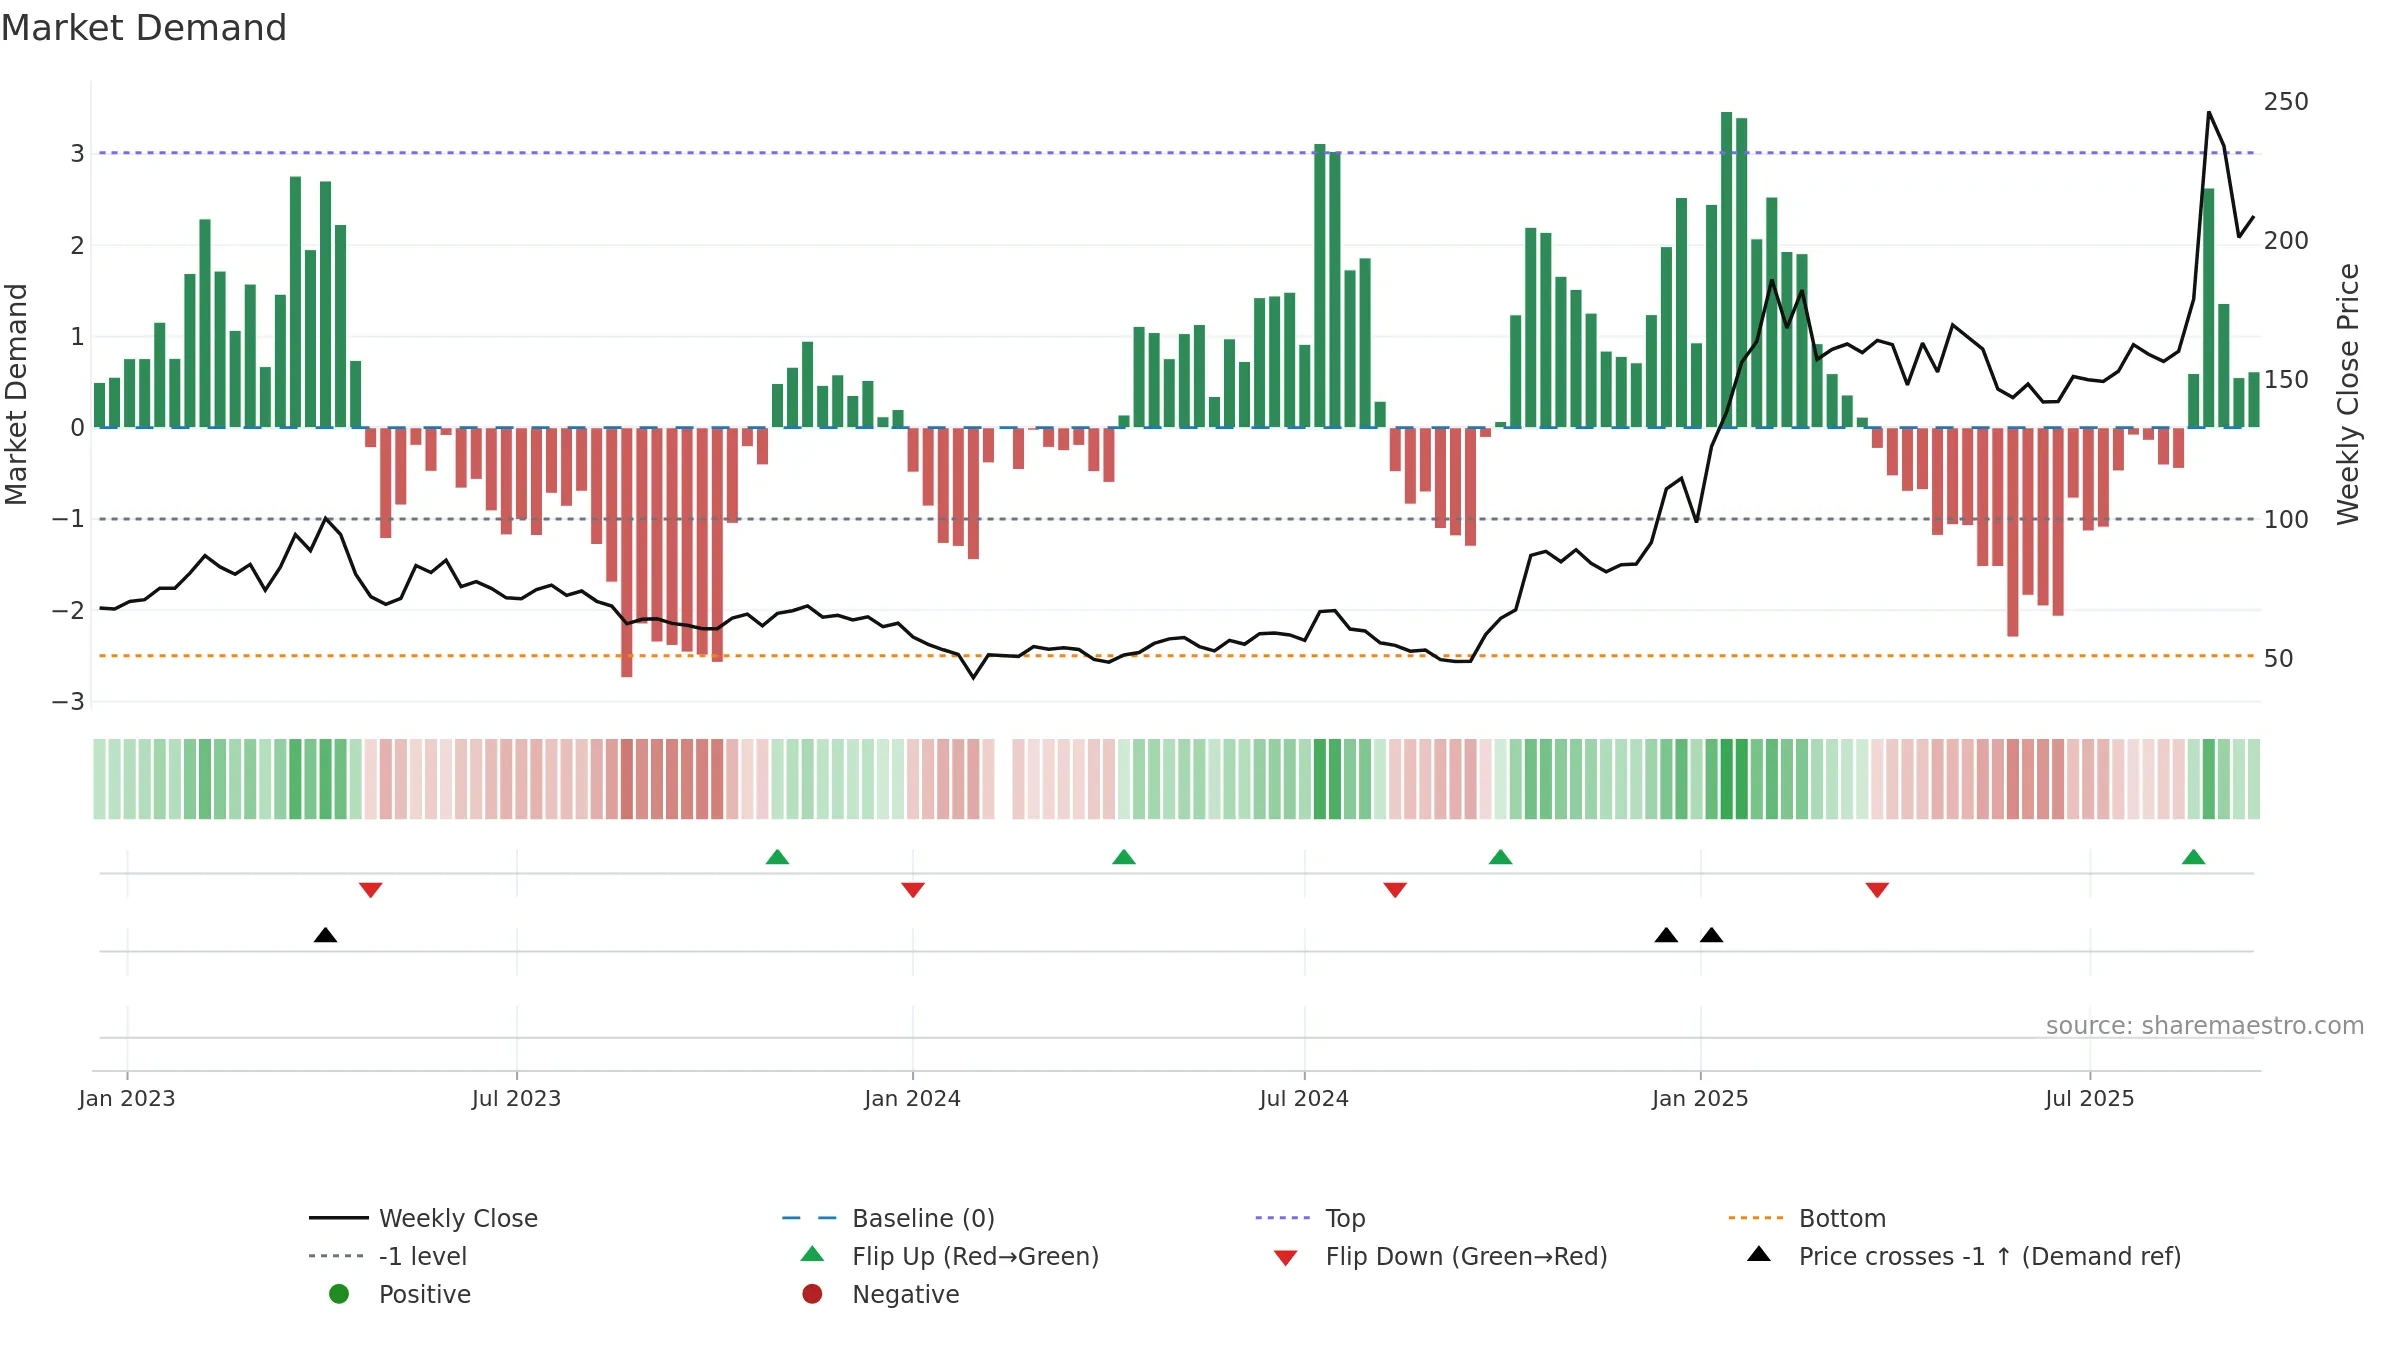Click the flip-up marker in autumn 2024
The height and width of the screenshot is (1350, 2400).
click(1500, 857)
